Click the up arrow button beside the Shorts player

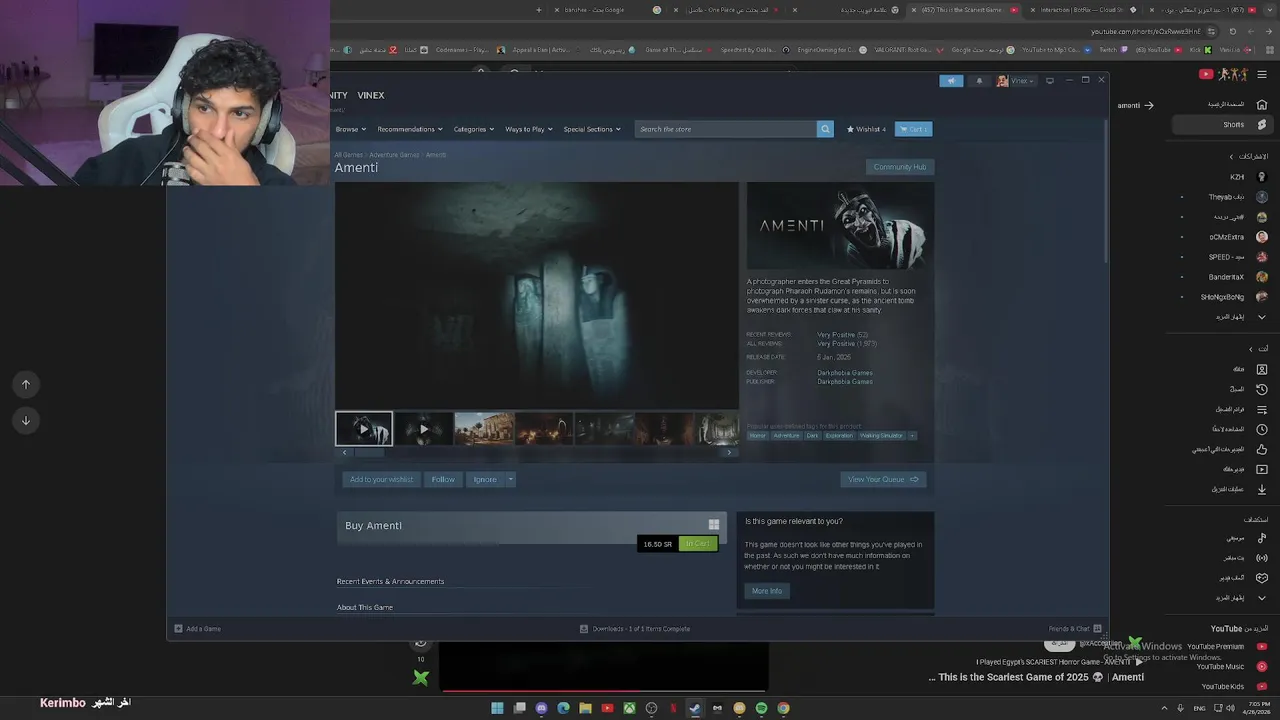(26, 384)
